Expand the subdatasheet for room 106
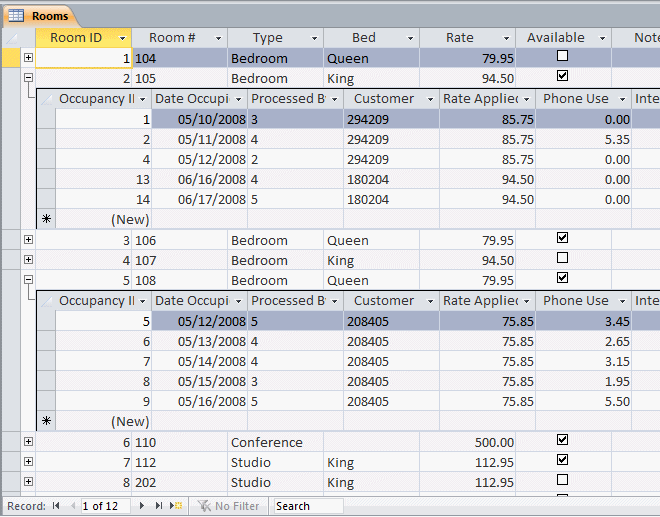The image size is (660, 517). [28, 240]
